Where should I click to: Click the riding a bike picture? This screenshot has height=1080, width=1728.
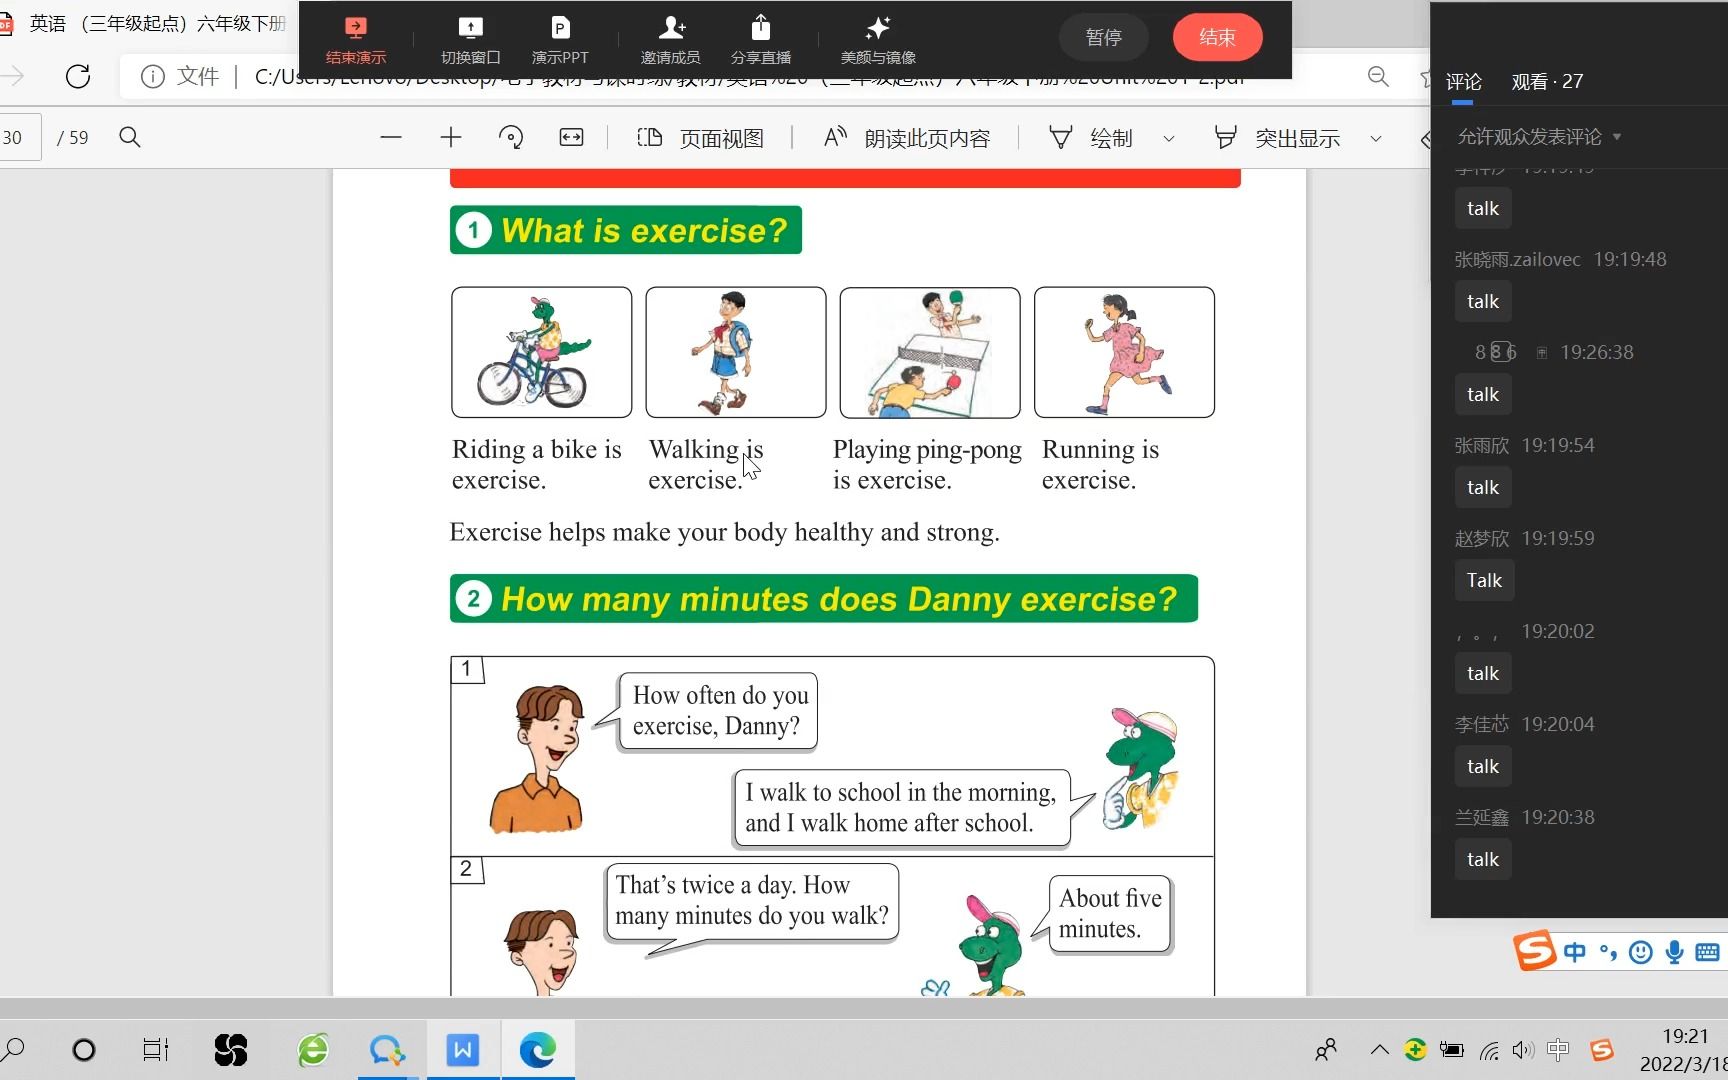541,352
